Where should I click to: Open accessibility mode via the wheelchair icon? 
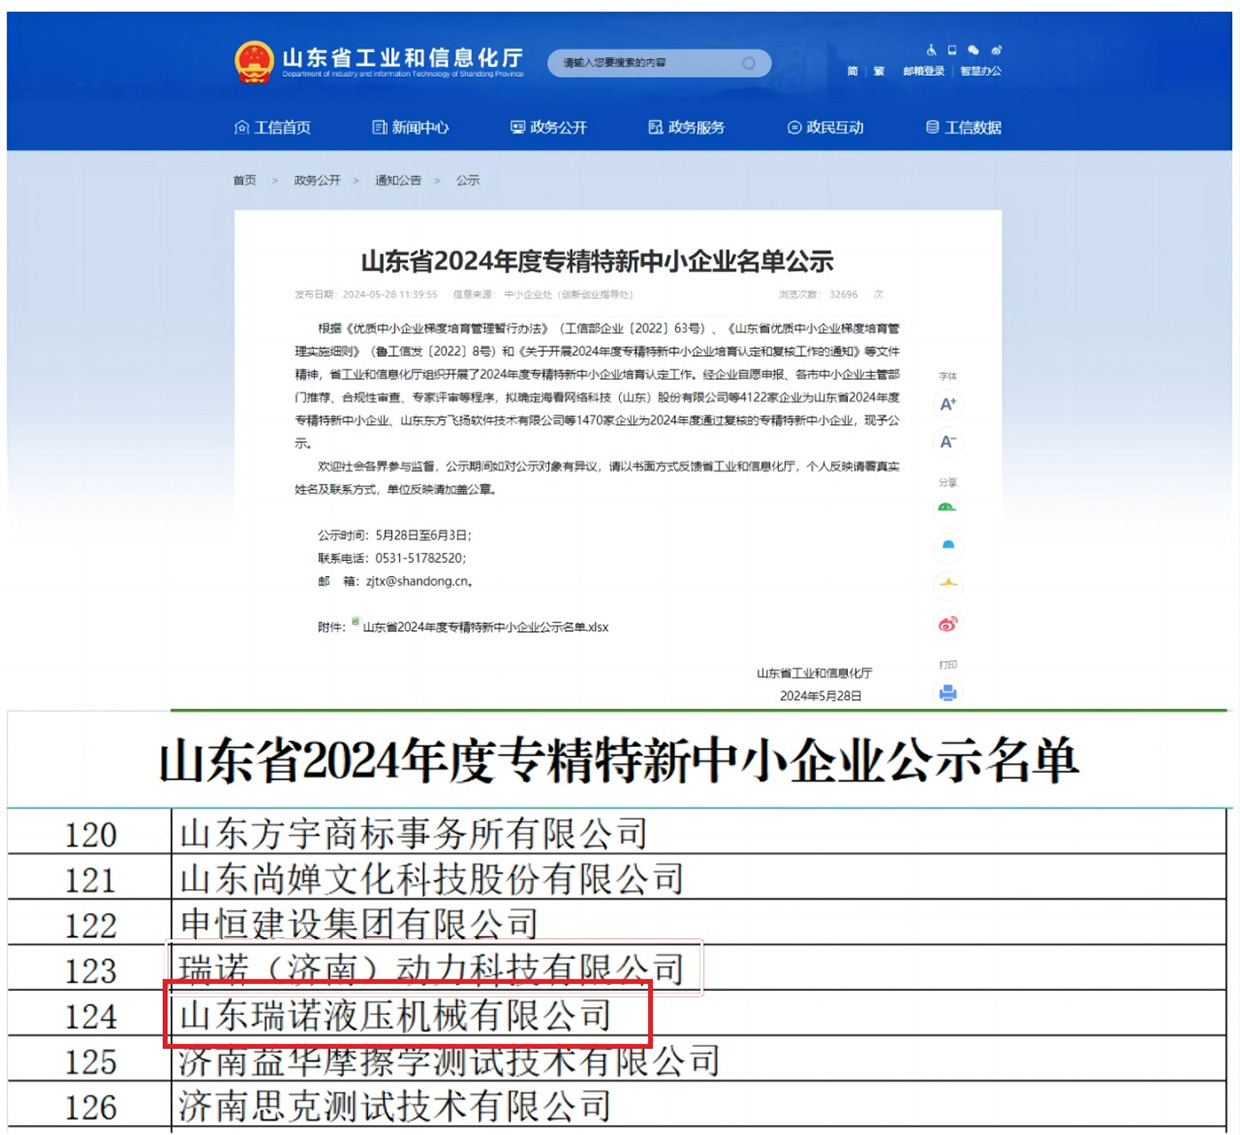pos(931,51)
